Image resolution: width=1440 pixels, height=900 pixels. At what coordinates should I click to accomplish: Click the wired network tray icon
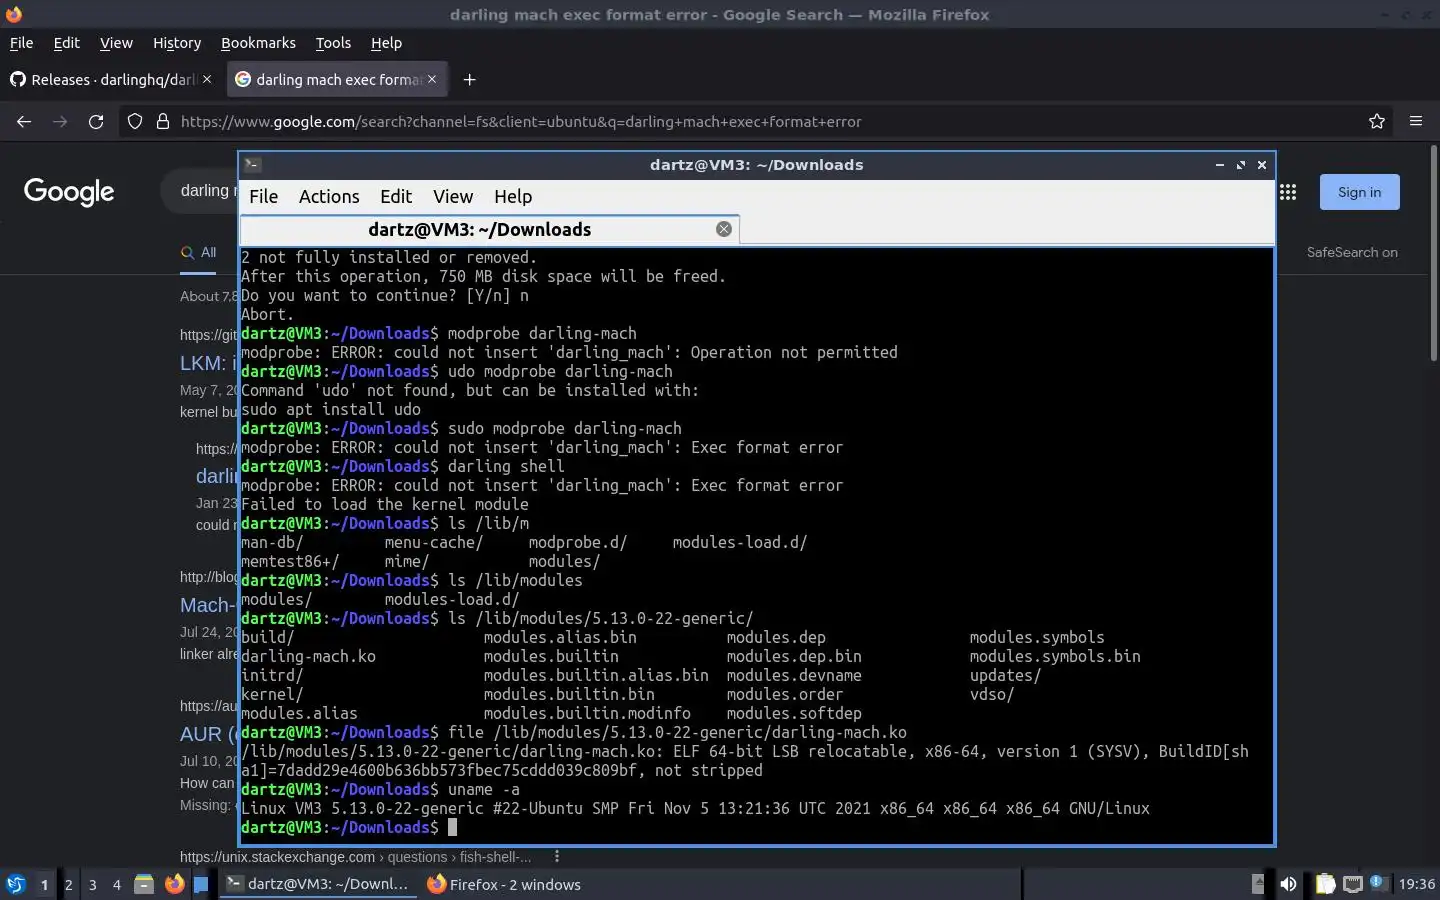[1352, 884]
